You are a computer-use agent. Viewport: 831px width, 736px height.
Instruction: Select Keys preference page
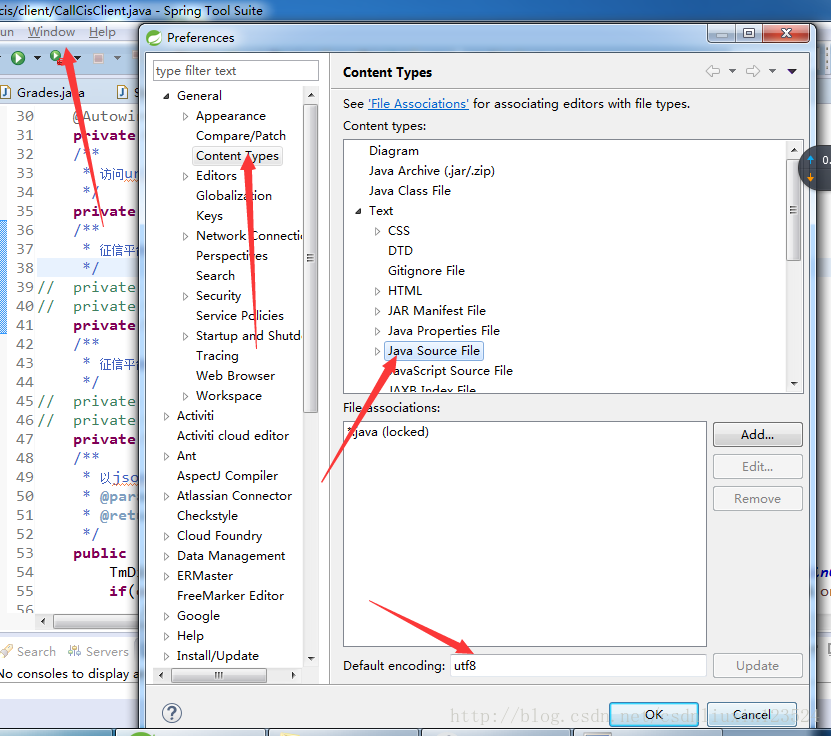click(x=209, y=216)
